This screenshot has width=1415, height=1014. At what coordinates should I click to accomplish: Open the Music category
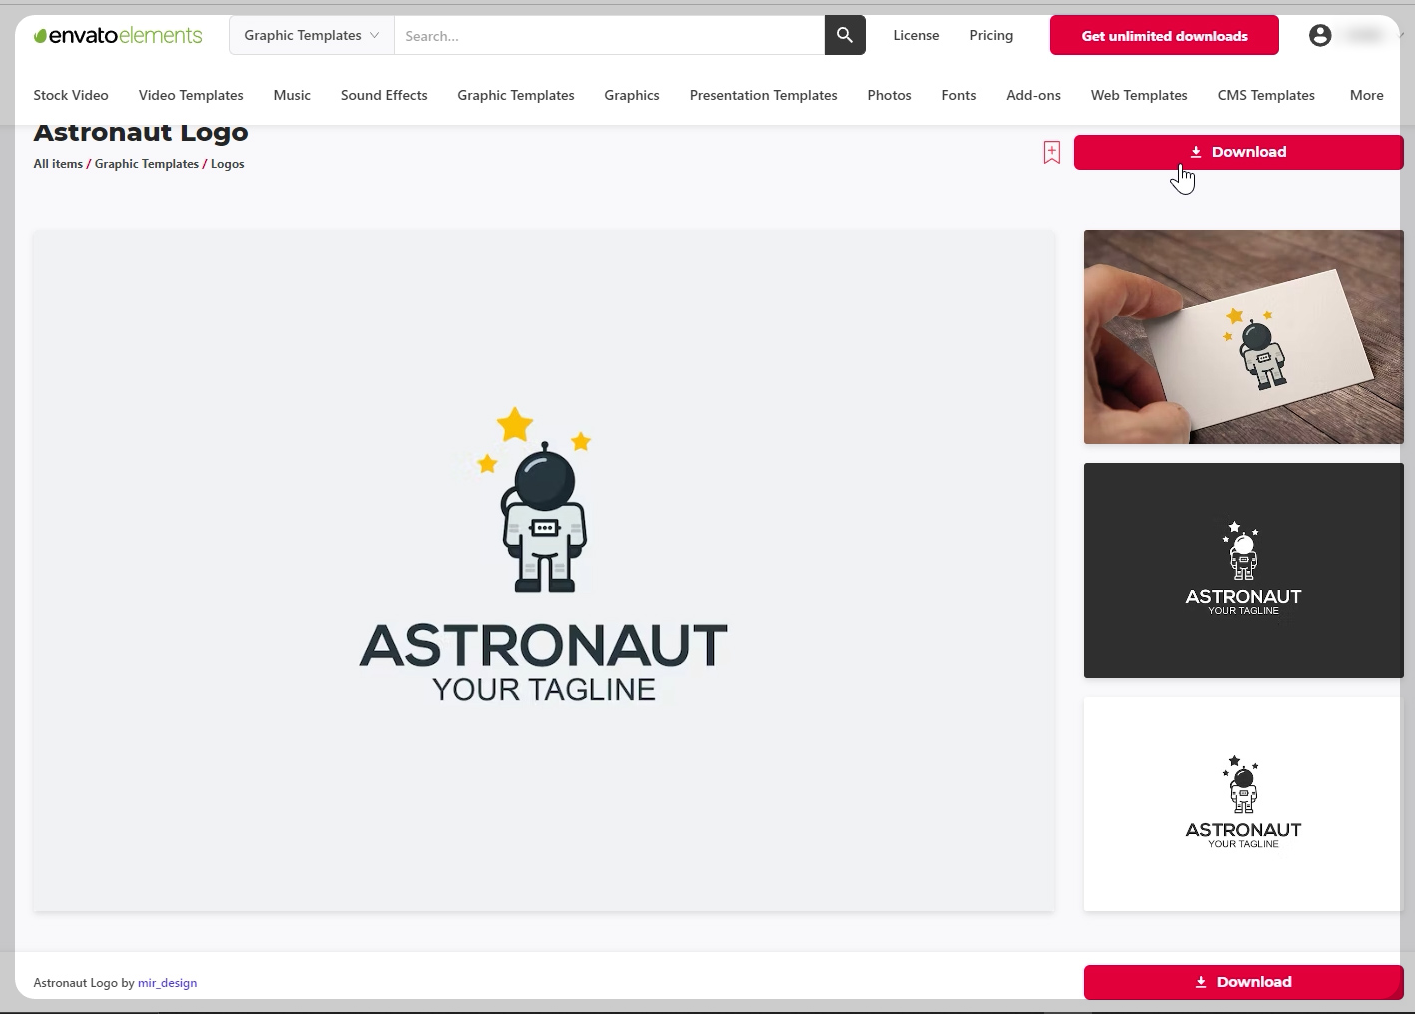click(292, 95)
